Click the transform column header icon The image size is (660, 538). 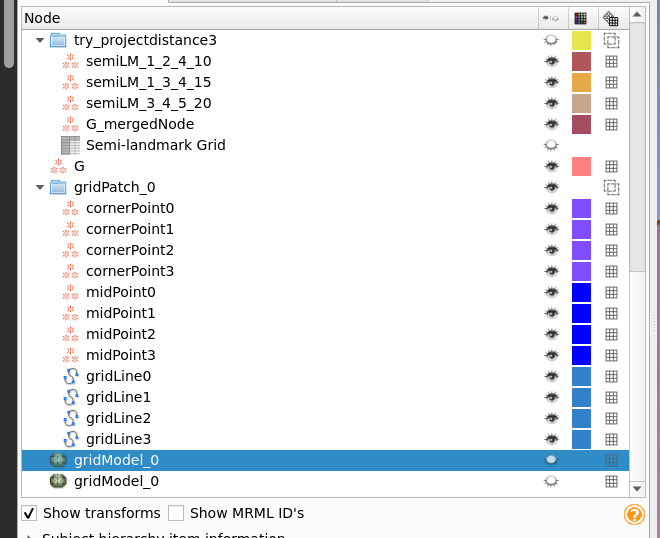click(610, 19)
